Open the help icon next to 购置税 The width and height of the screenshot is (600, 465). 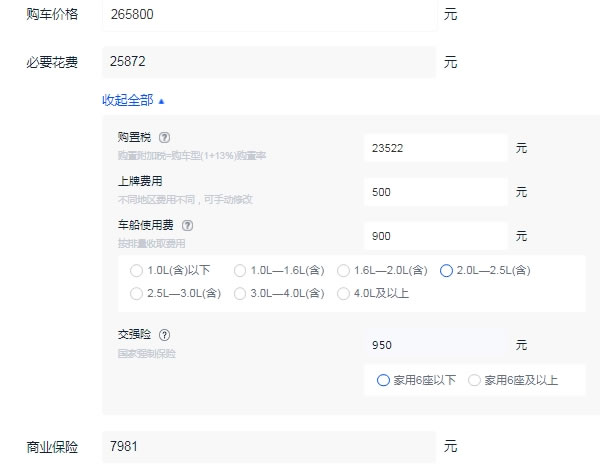[165, 137]
